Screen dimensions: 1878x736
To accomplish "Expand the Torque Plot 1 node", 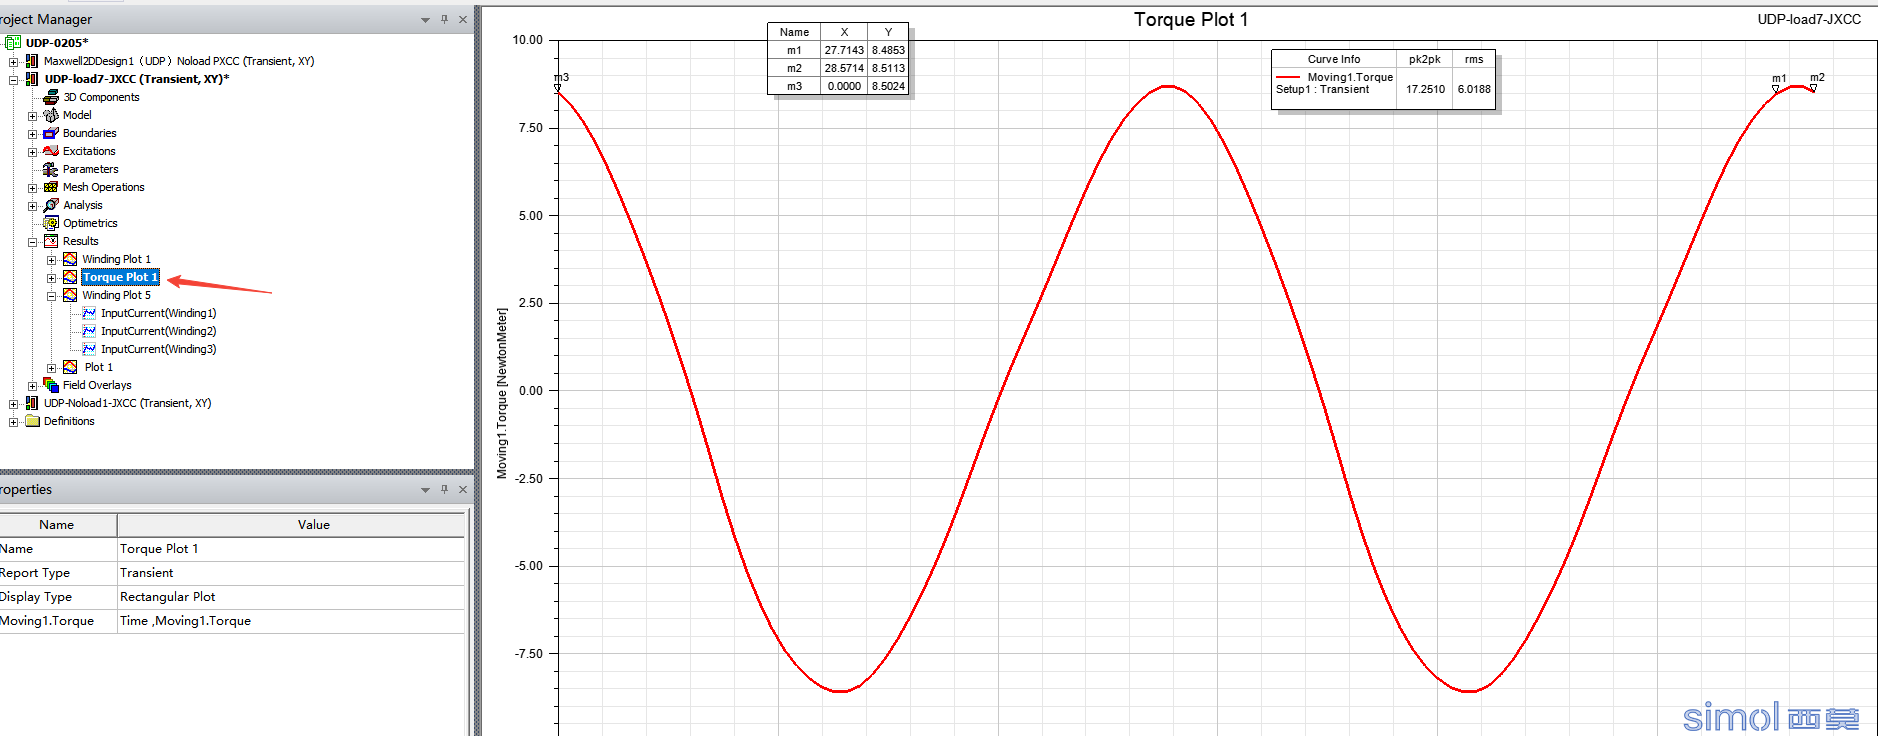I will coord(51,278).
